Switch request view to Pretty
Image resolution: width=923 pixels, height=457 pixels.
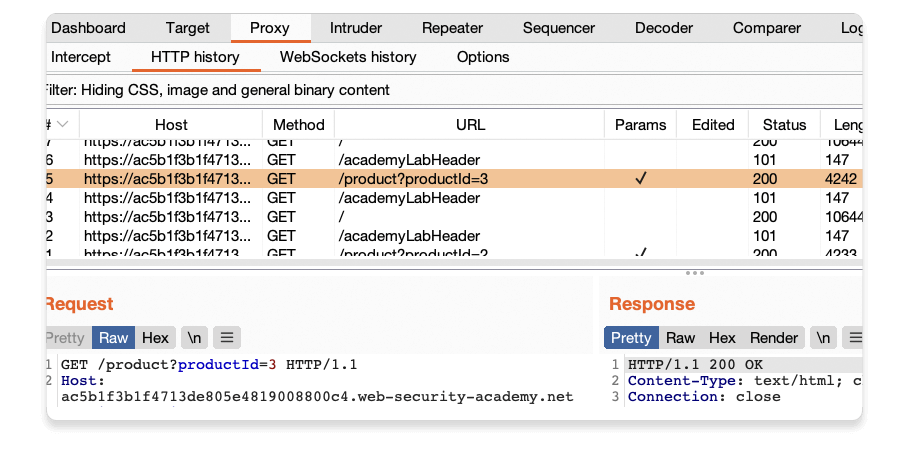pyautogui.click(x=67, y=338)
